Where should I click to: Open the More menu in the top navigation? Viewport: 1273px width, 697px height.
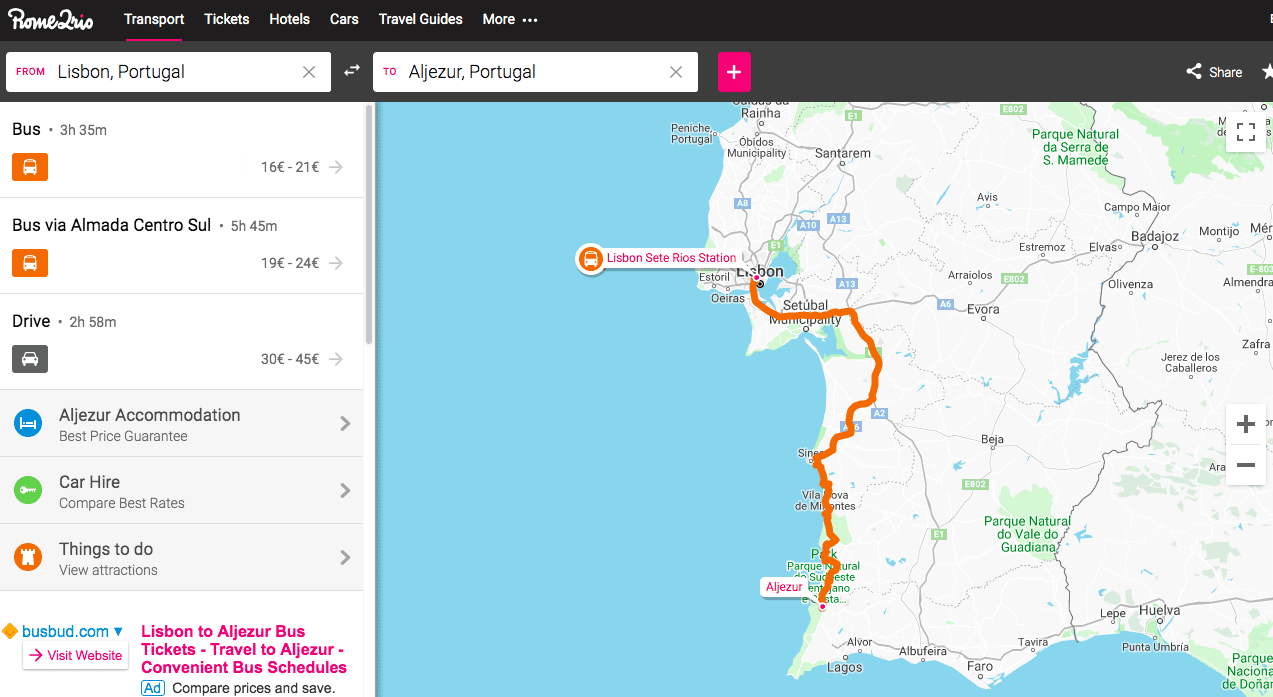(510, 19)
